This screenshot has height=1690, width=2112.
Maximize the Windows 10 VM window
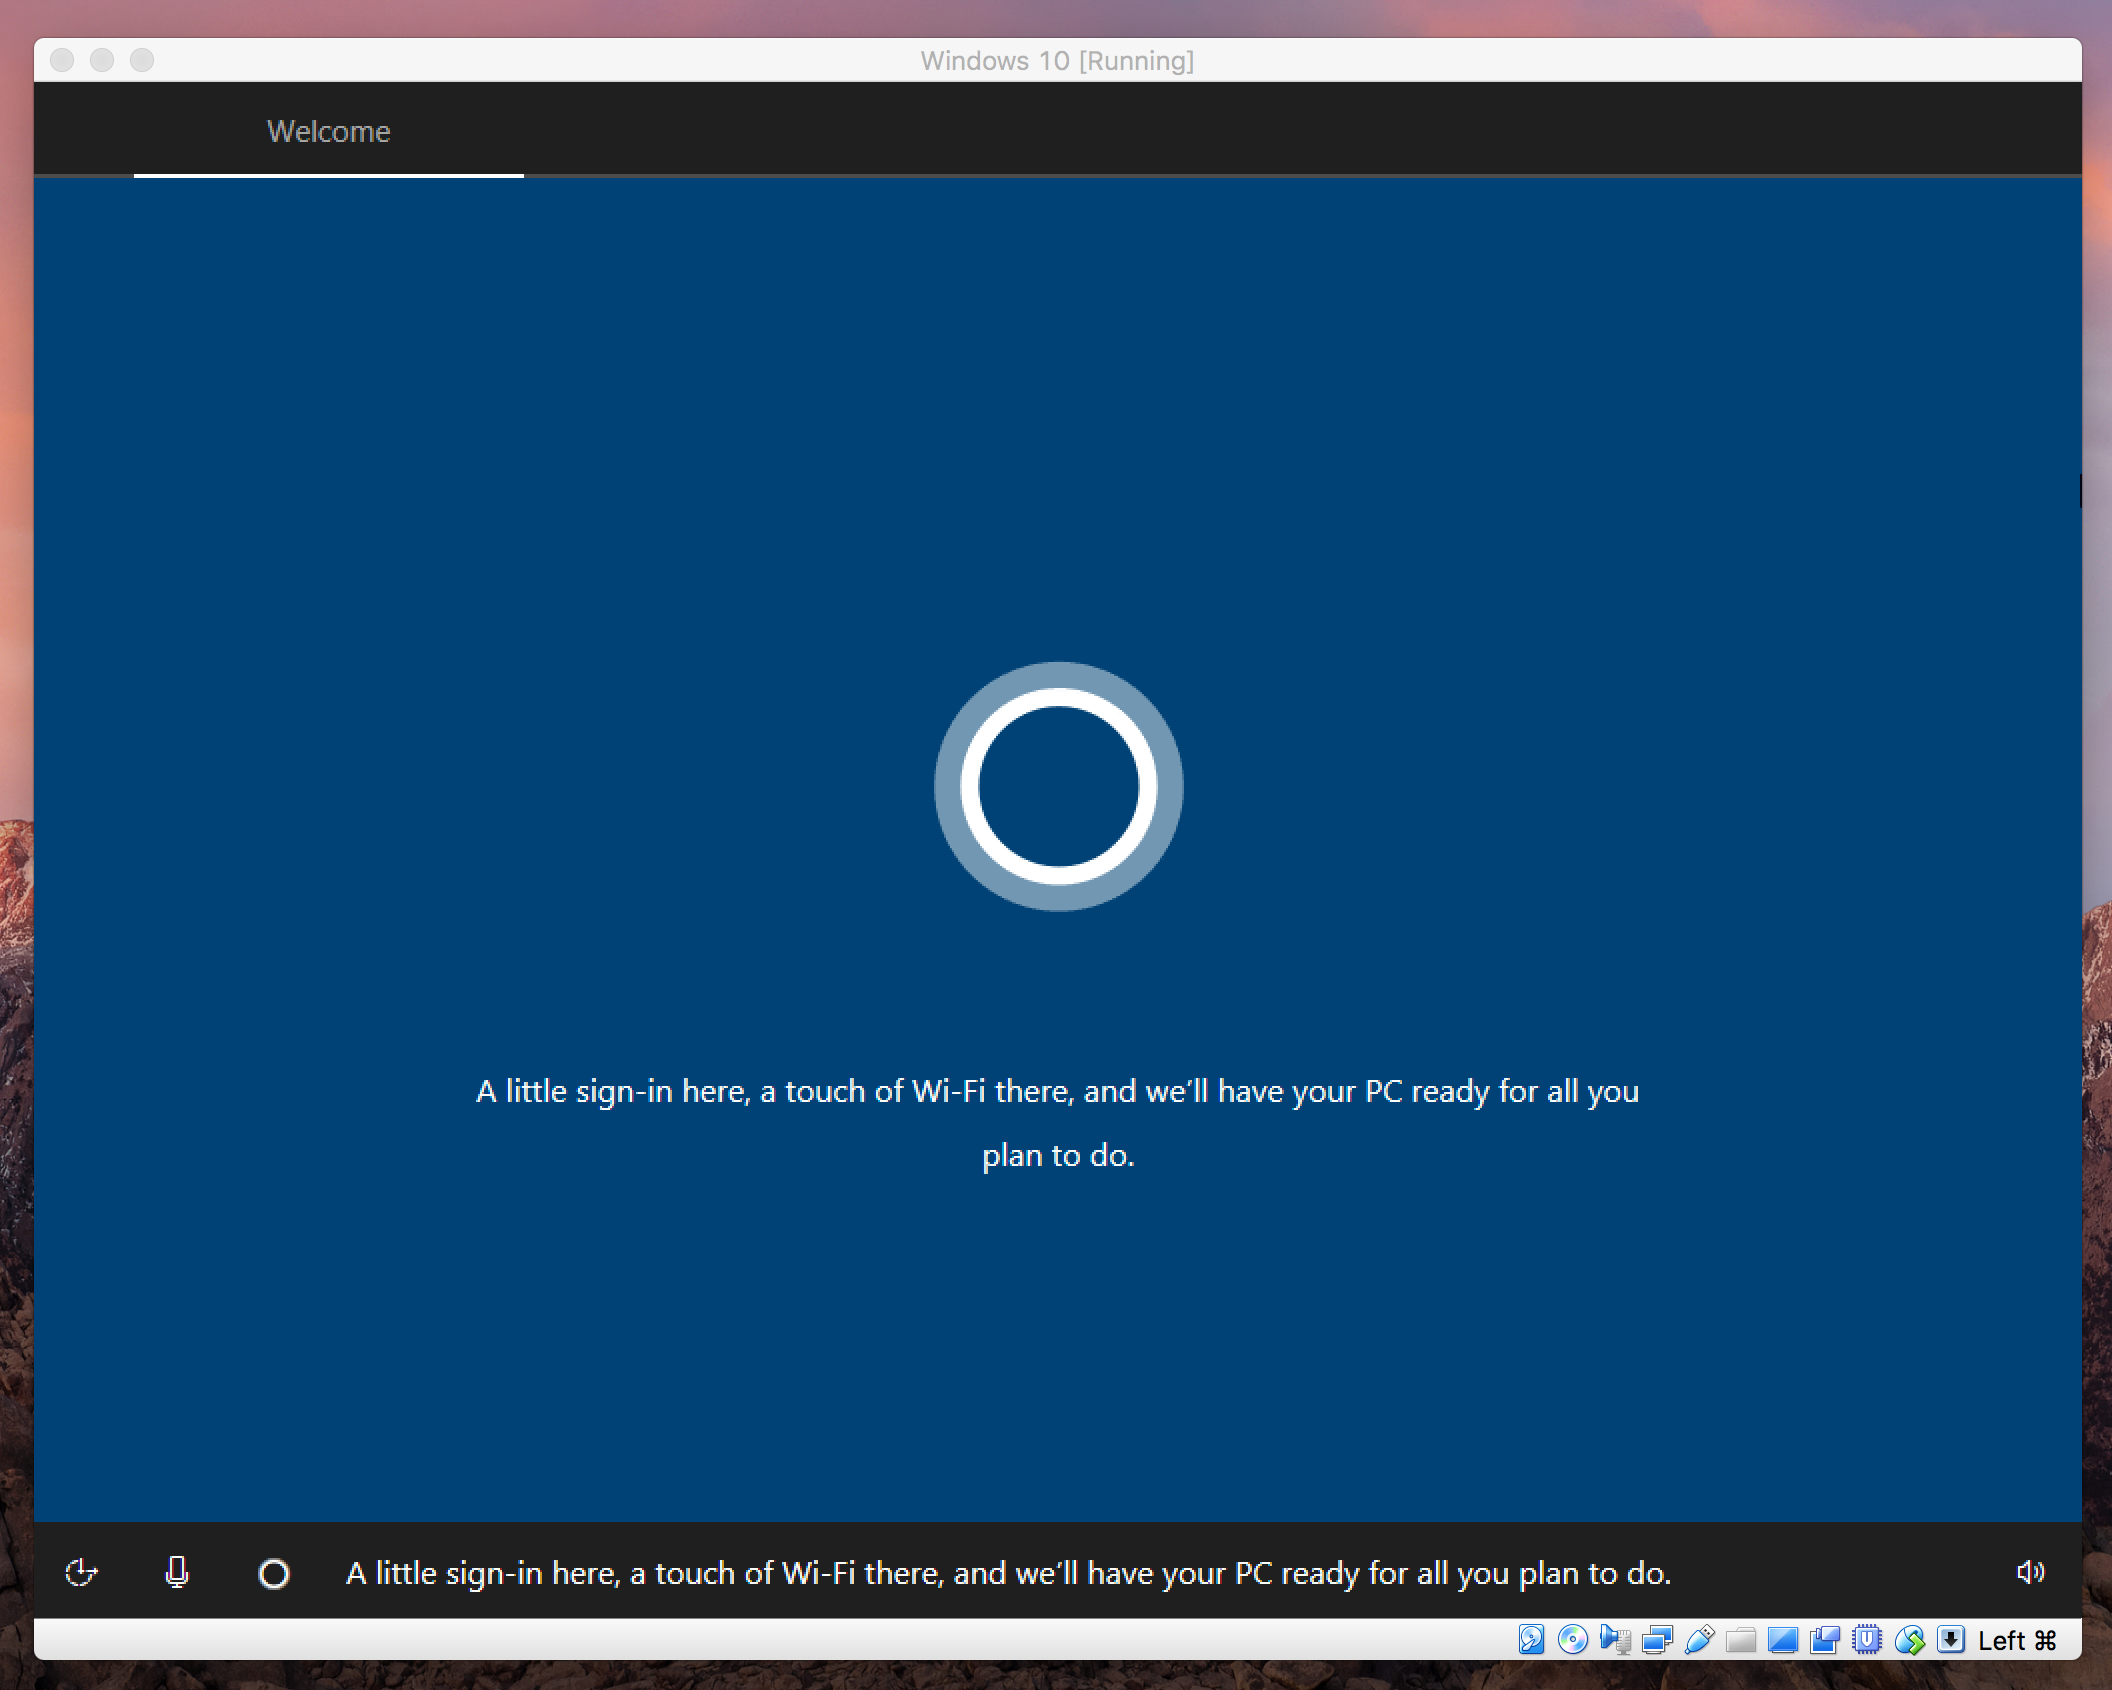(142, 60)
